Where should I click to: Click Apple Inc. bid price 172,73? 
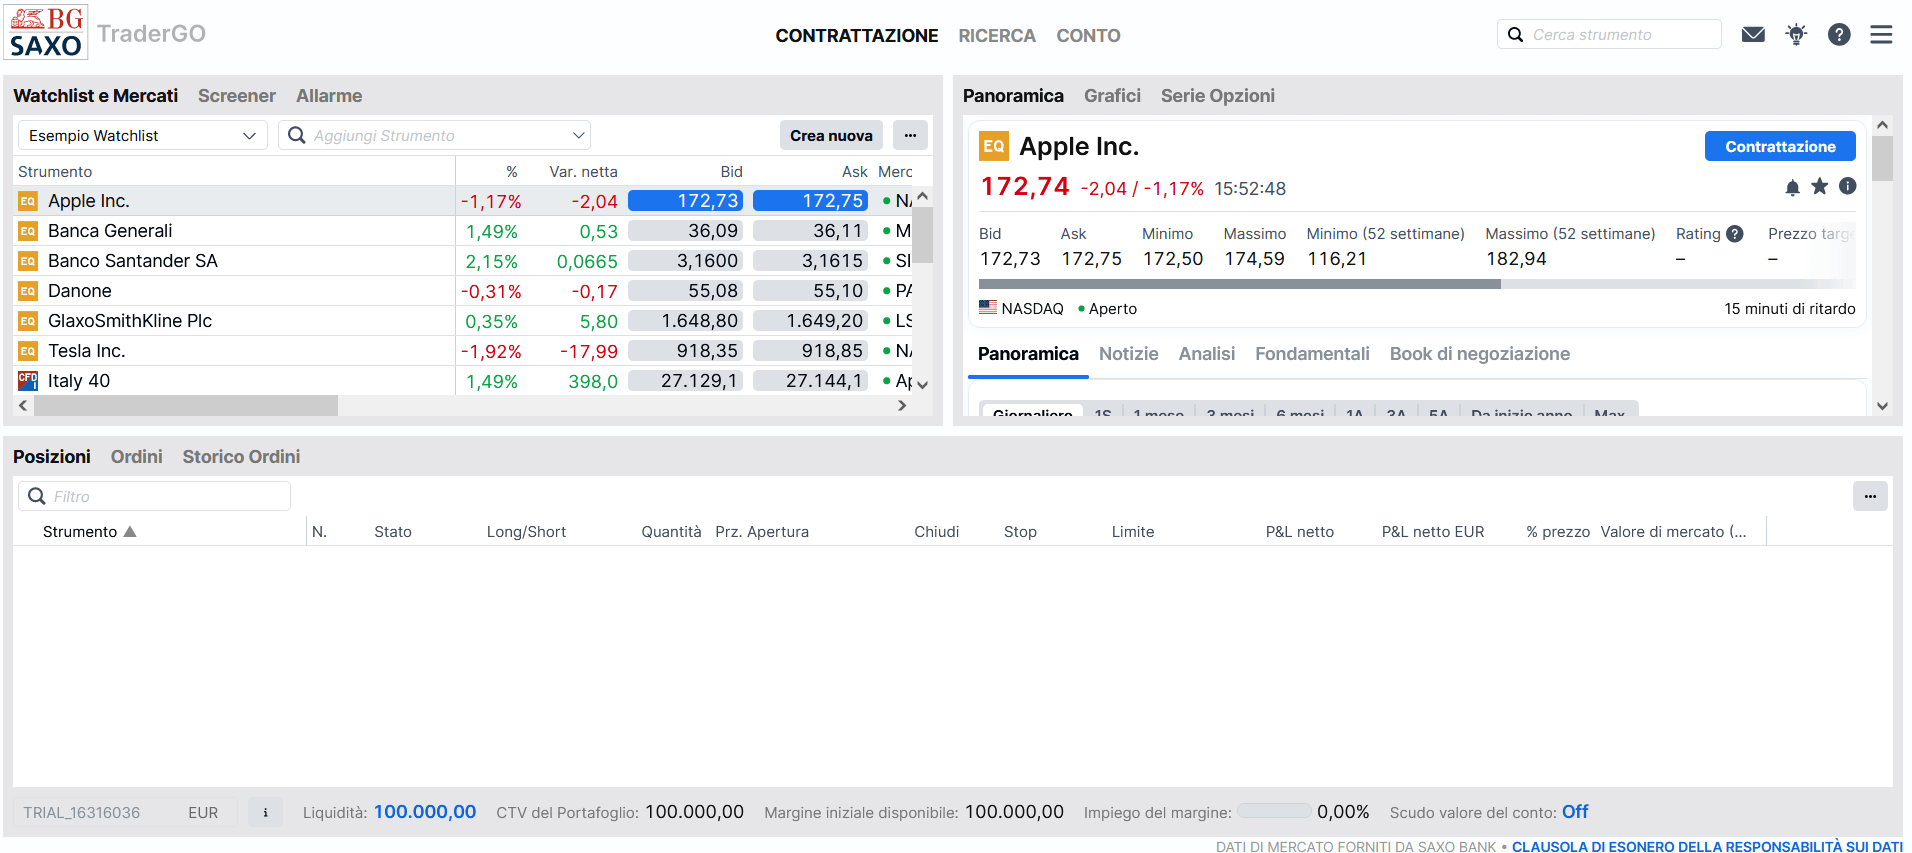coord(685,201)
